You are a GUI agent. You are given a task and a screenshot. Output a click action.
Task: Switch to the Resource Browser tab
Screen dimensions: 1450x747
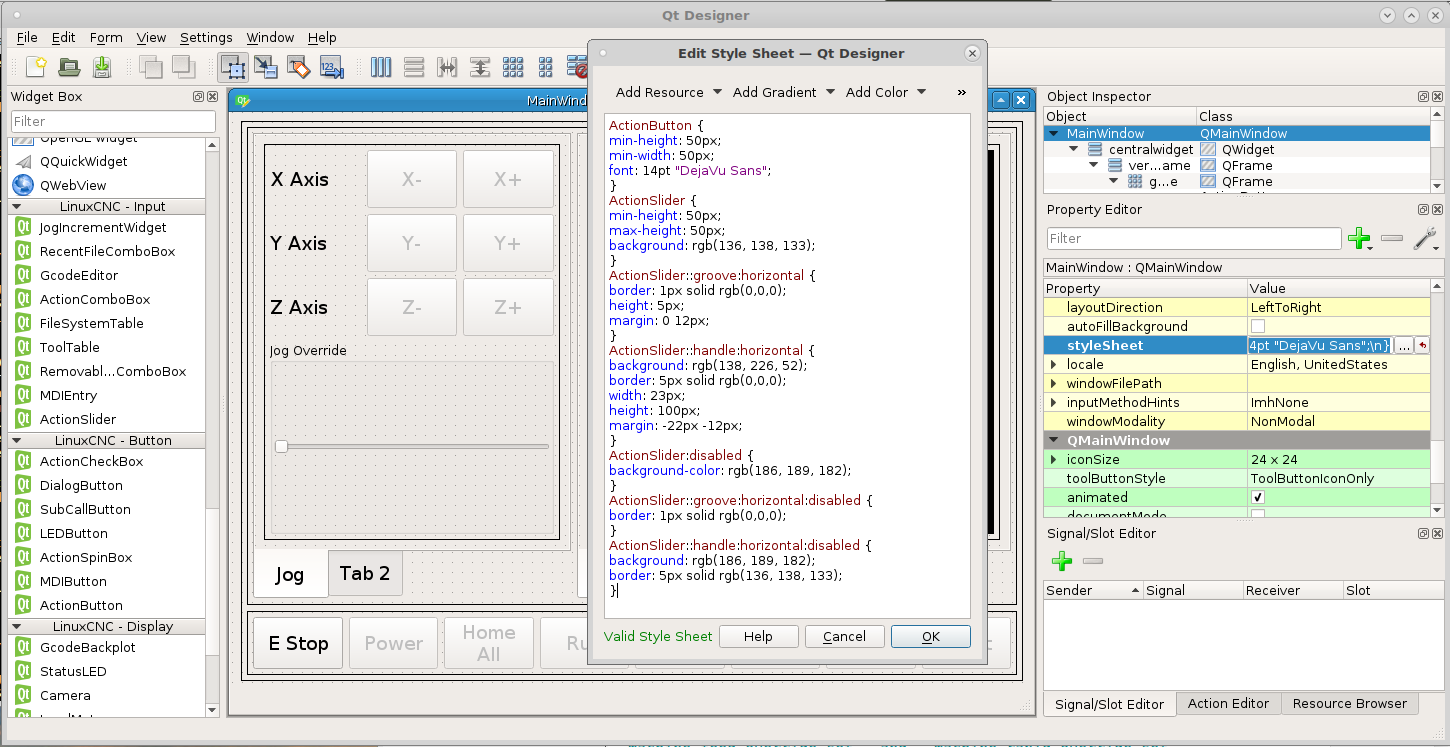pos(1349,703)
